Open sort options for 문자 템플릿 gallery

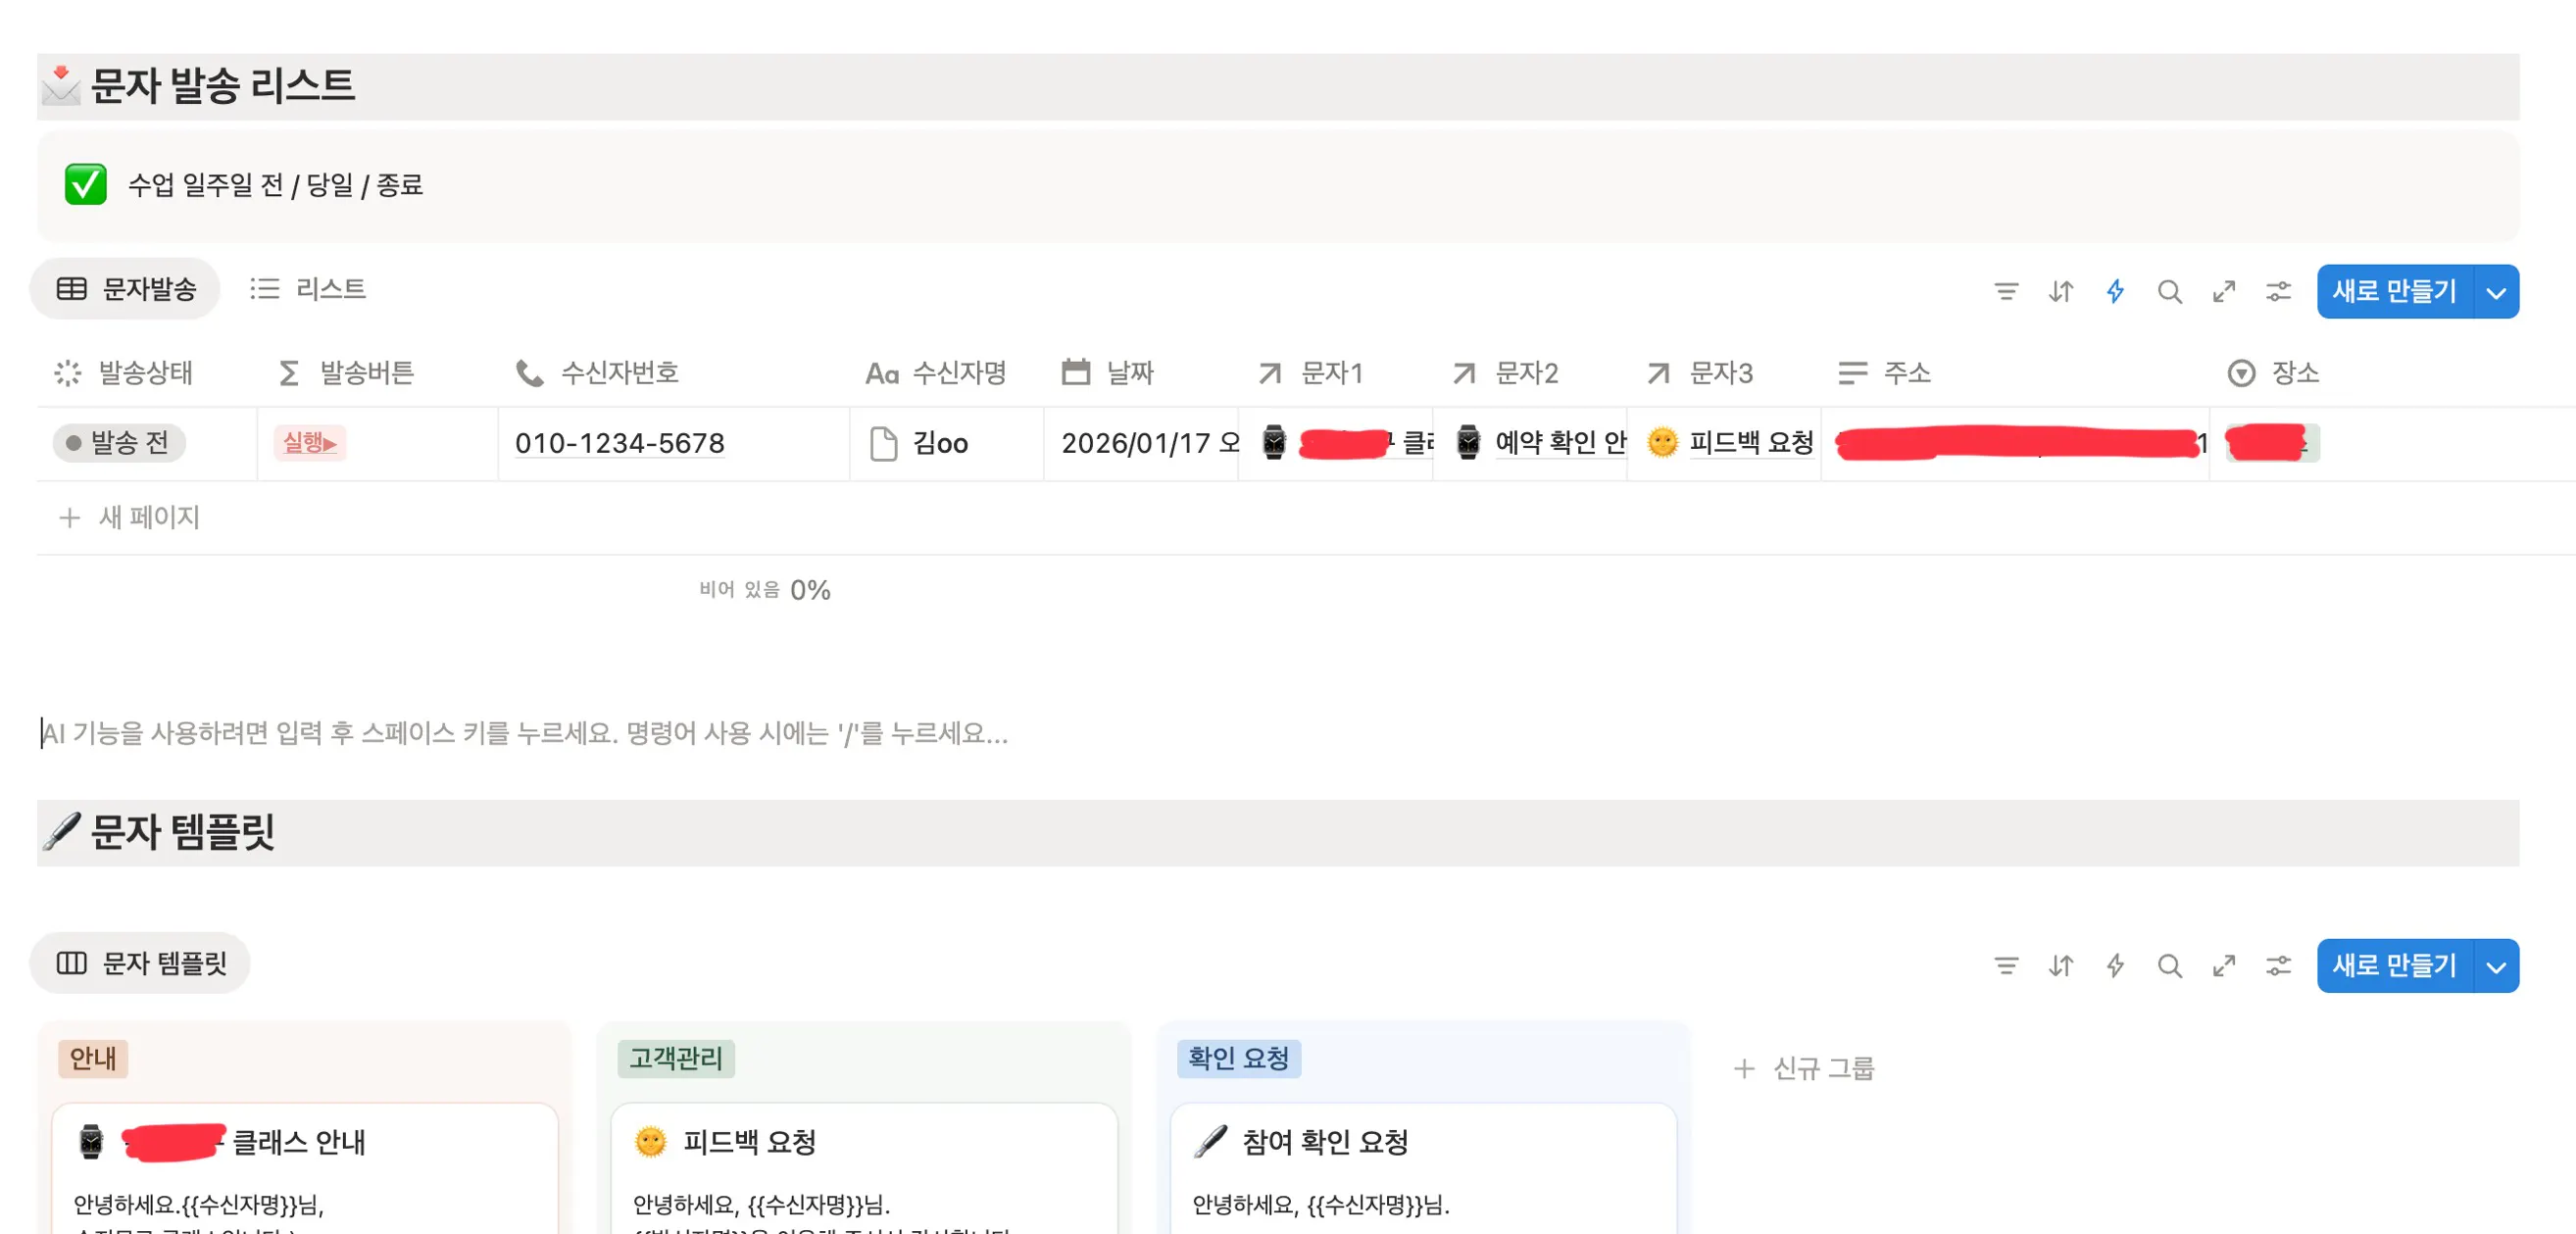pyautogui.click(x=2060, y=966)
